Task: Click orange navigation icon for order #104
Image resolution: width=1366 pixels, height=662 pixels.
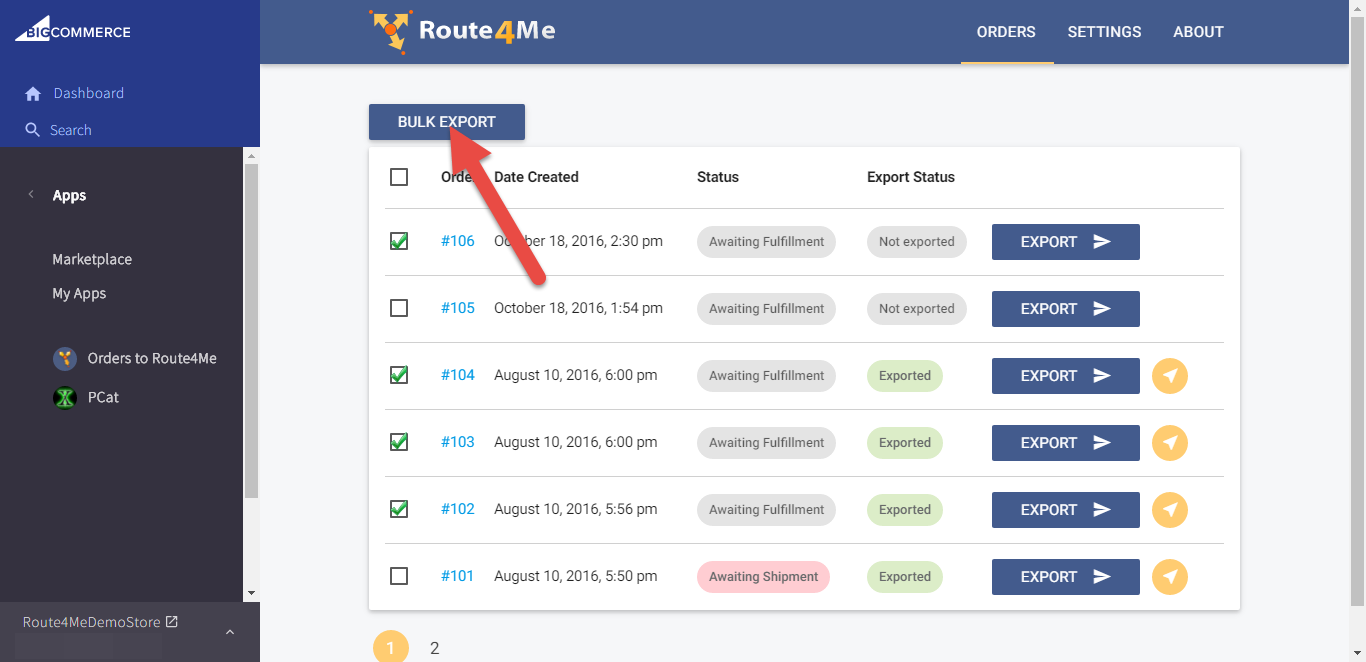Action: point(1170,376)
